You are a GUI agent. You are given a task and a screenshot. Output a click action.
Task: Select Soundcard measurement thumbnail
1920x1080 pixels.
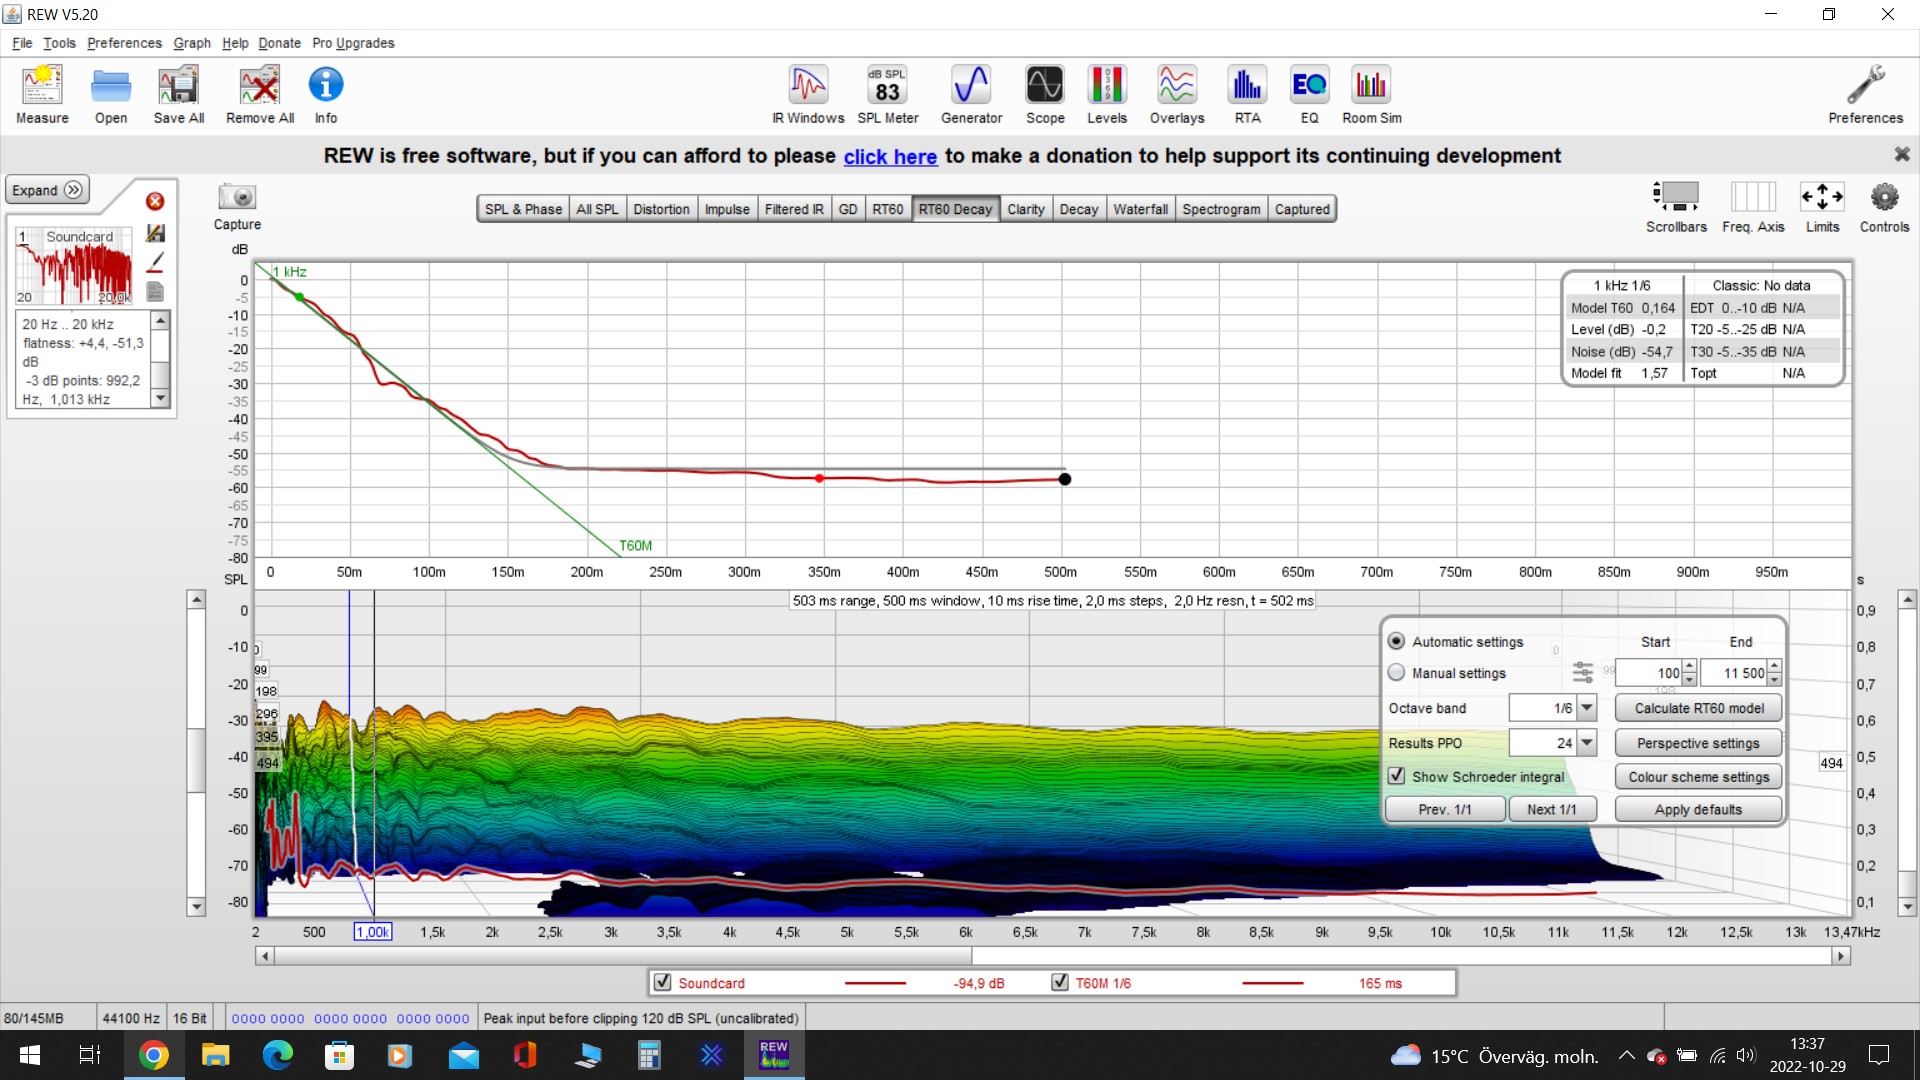[x=73, y=266]
